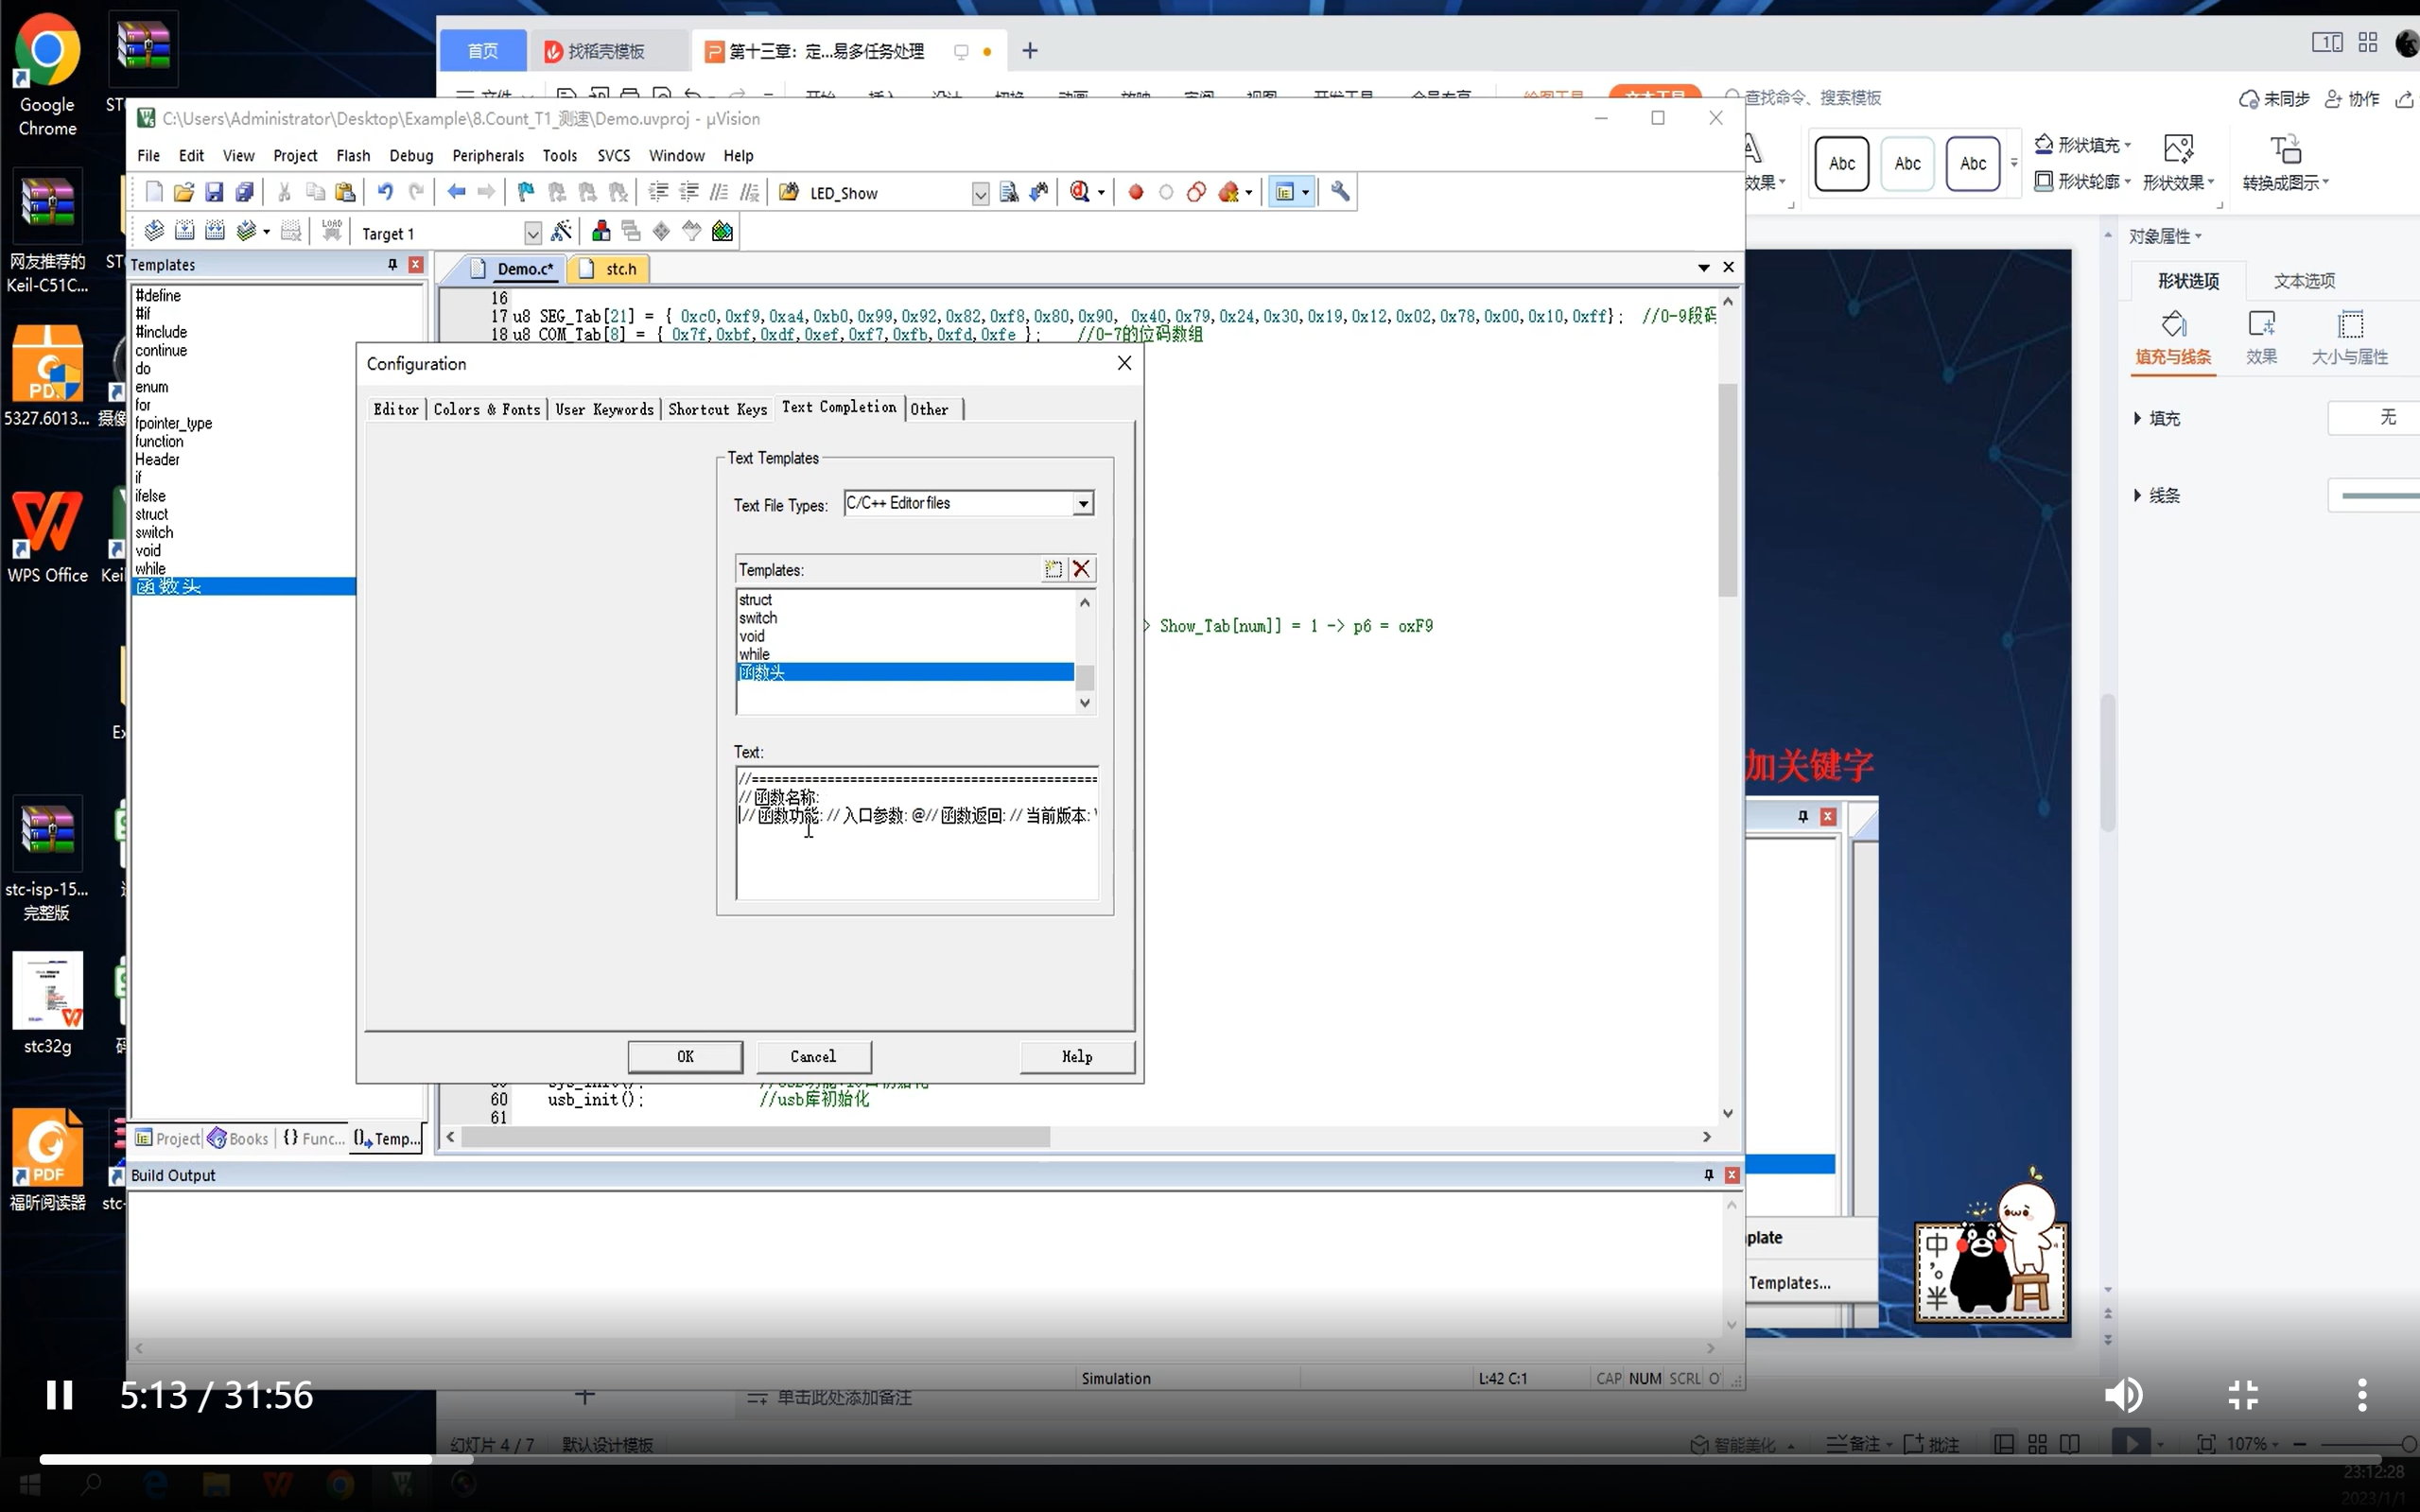
Task: Open WPS Office desktop shortcut
Action: [x=47, y=535]
